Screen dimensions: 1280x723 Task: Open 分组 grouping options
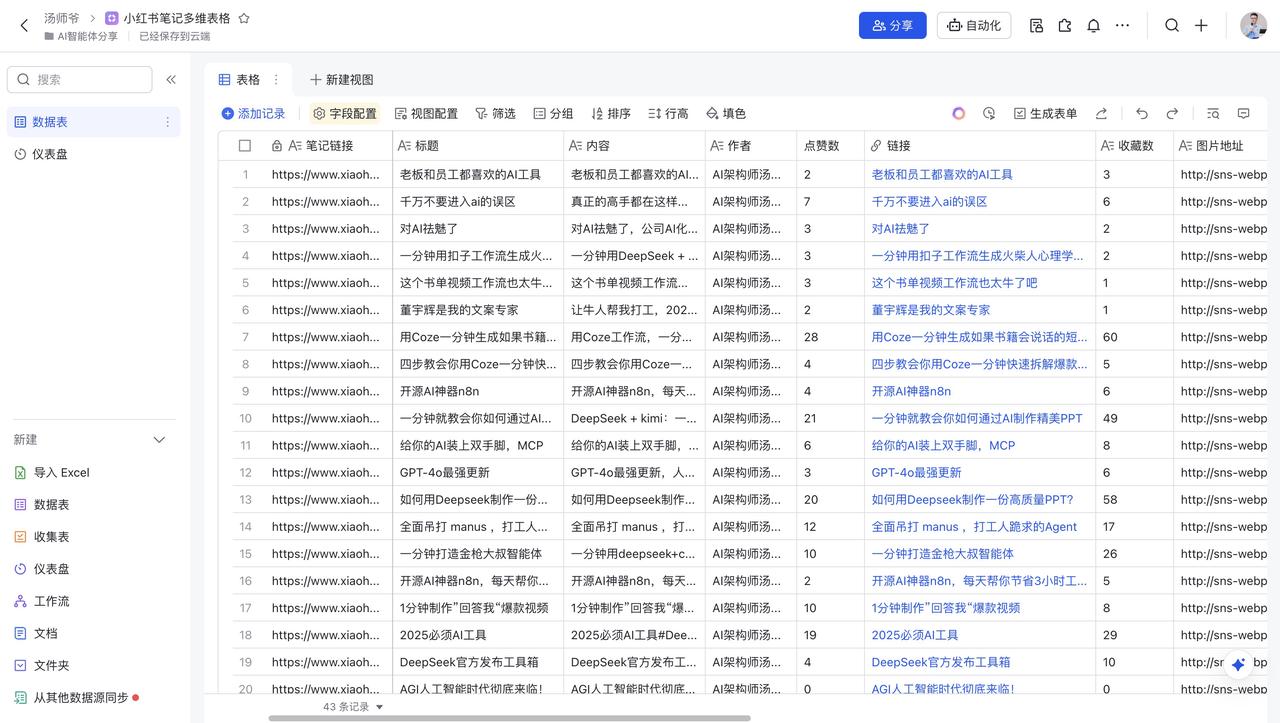pyautogui.click(x=553, y=114)
